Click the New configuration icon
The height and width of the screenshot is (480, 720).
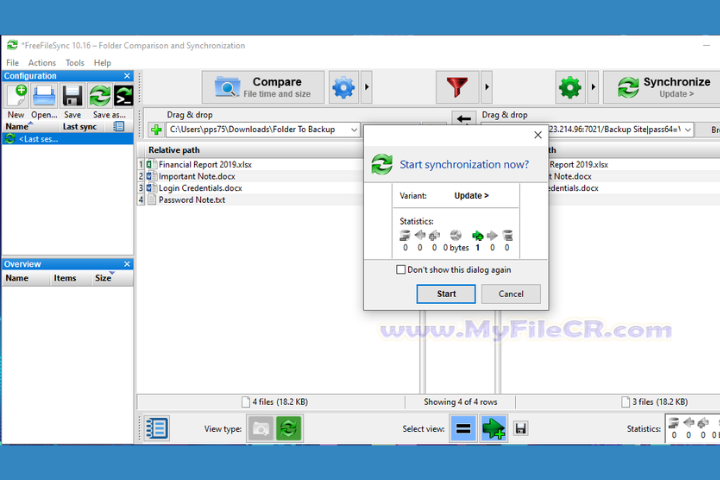coord(16,96)
